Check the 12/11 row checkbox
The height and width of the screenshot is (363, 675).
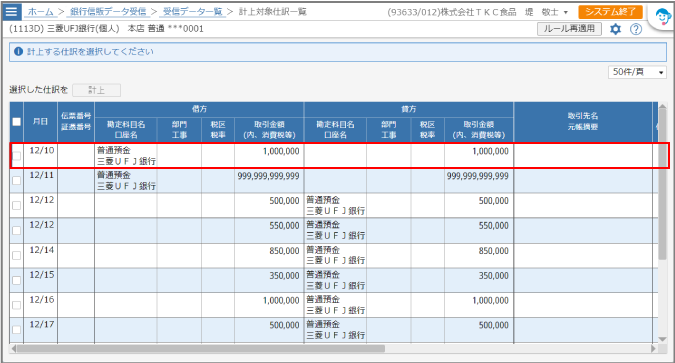click(17, 180)
